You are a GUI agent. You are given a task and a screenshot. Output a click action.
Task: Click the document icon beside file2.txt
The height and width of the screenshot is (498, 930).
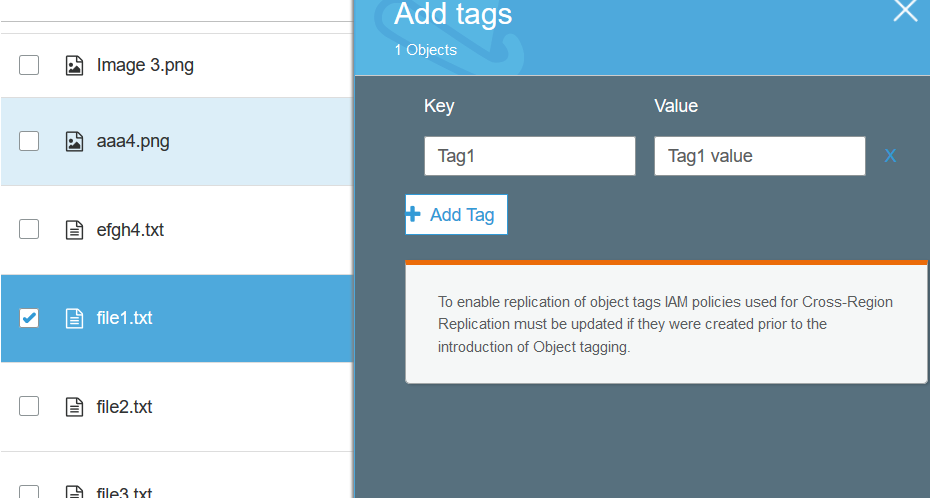pyautogui.click(x=74, y=407)
